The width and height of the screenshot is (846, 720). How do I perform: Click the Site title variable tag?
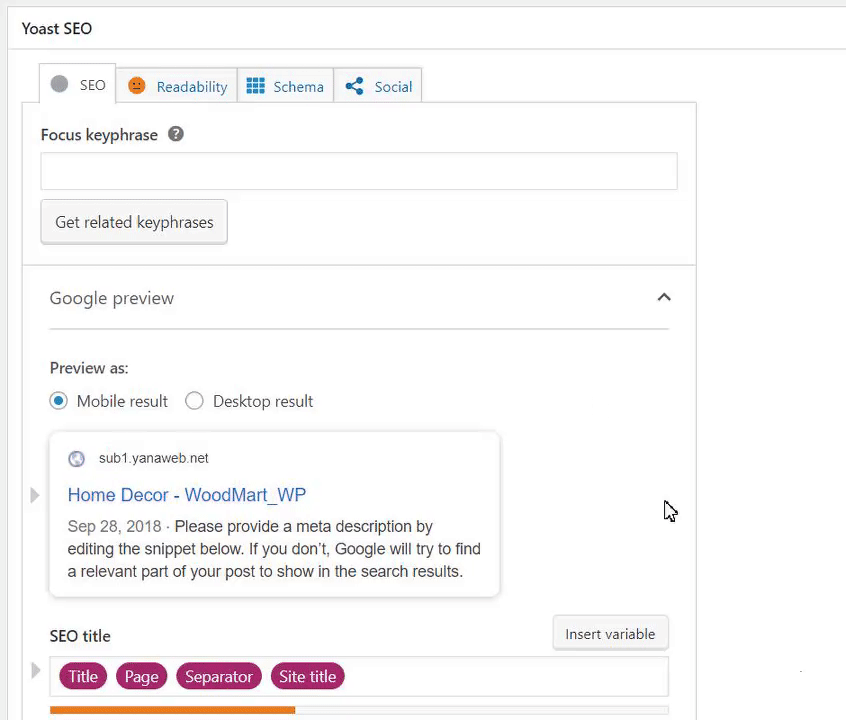(x=308, y=676)
